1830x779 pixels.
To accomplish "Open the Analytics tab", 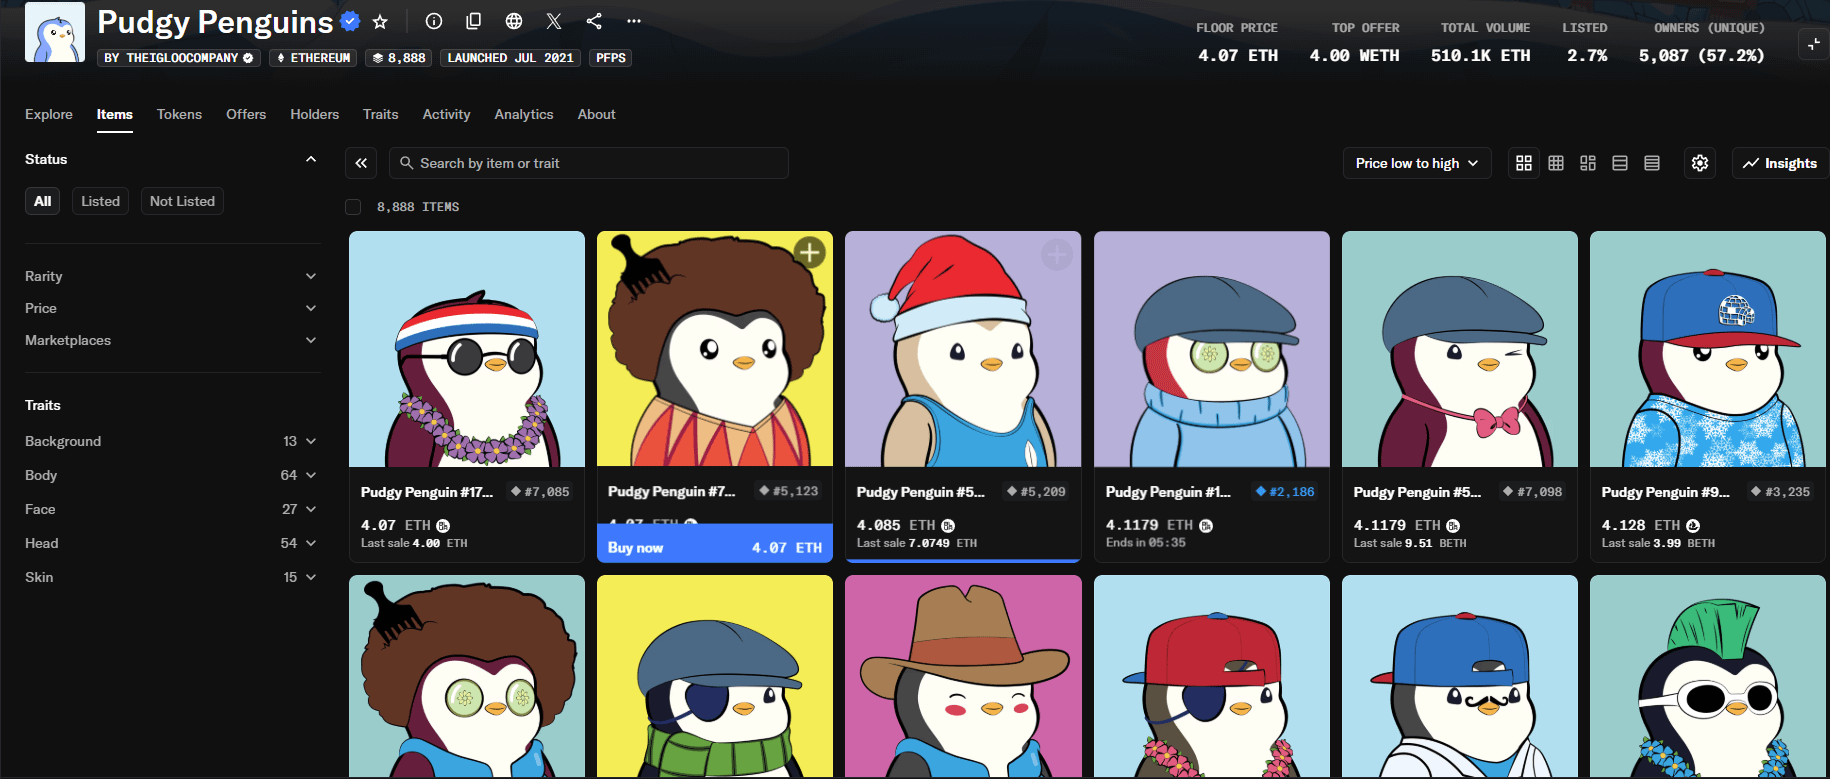I will [524, 114].
